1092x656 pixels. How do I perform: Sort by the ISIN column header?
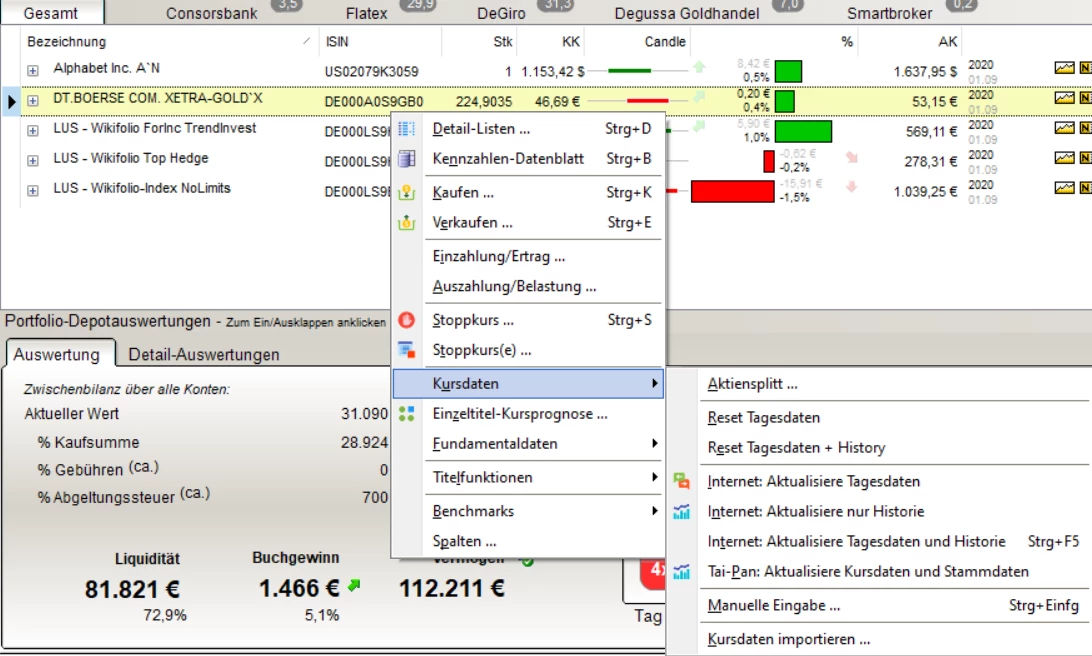pos(380,42)
